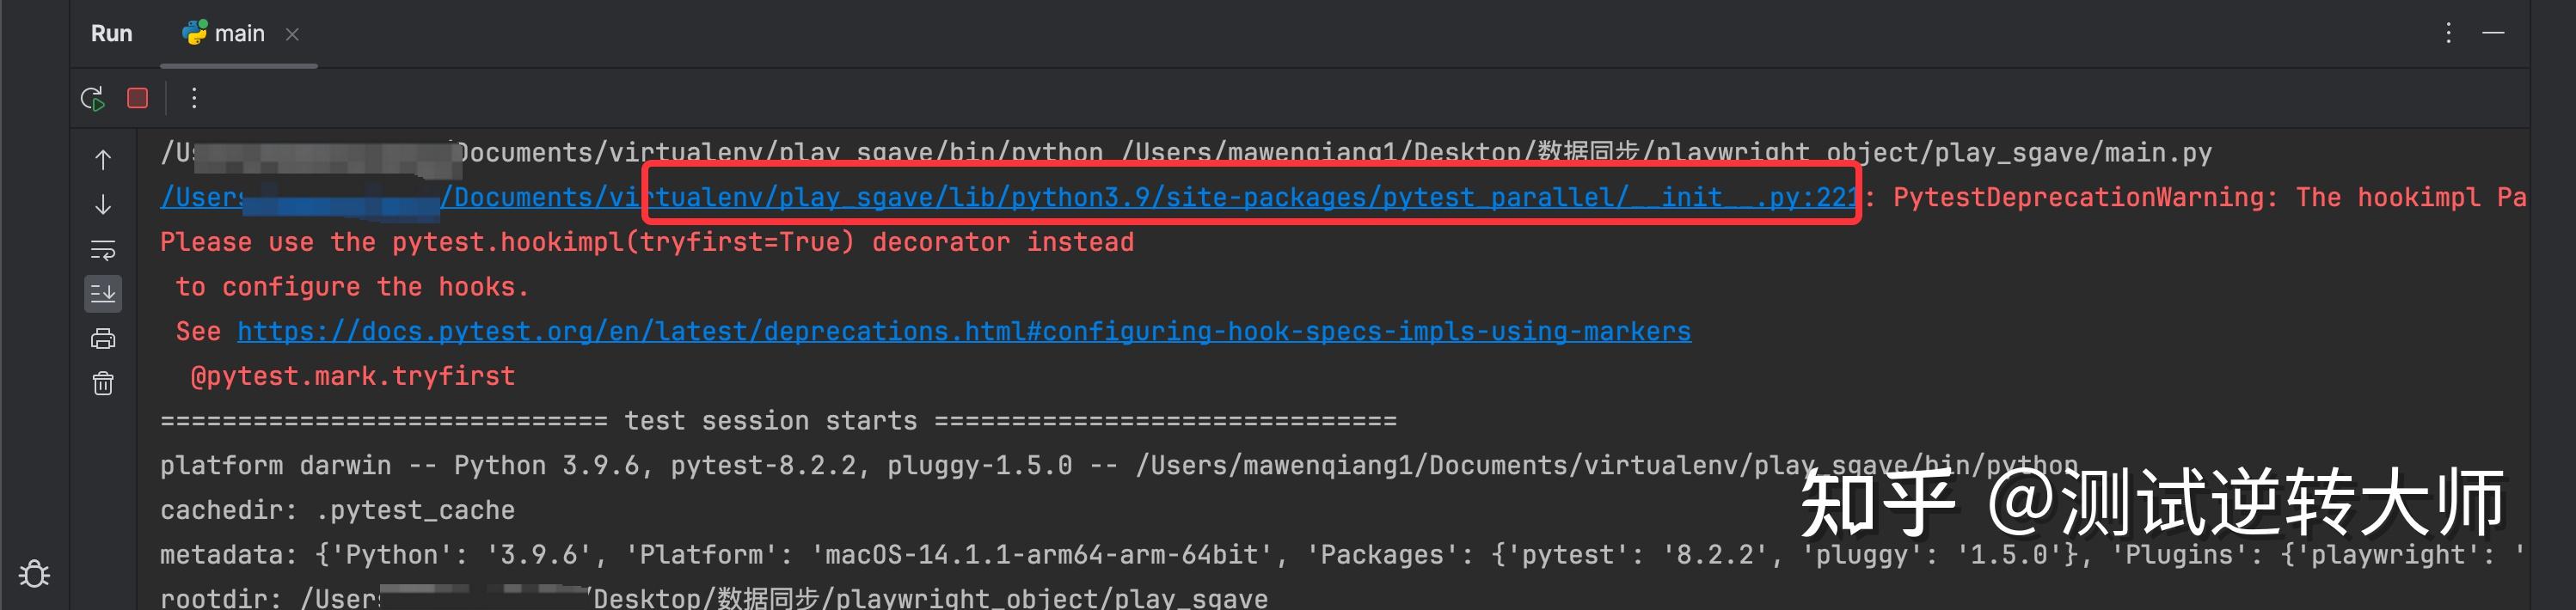Stop the running process
2576x610 pixels.
[x=138, y=98]
